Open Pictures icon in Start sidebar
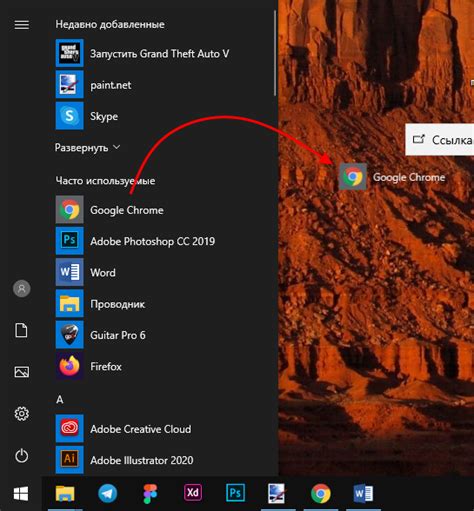 [22, 372]
